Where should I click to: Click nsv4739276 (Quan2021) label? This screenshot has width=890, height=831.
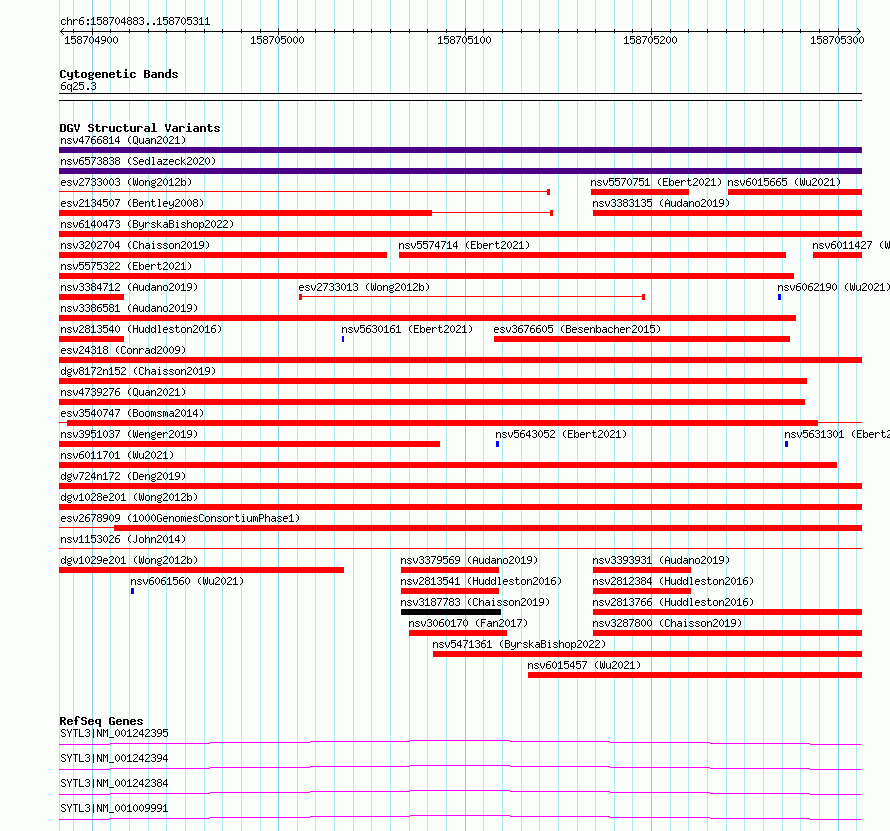point(123,392)
